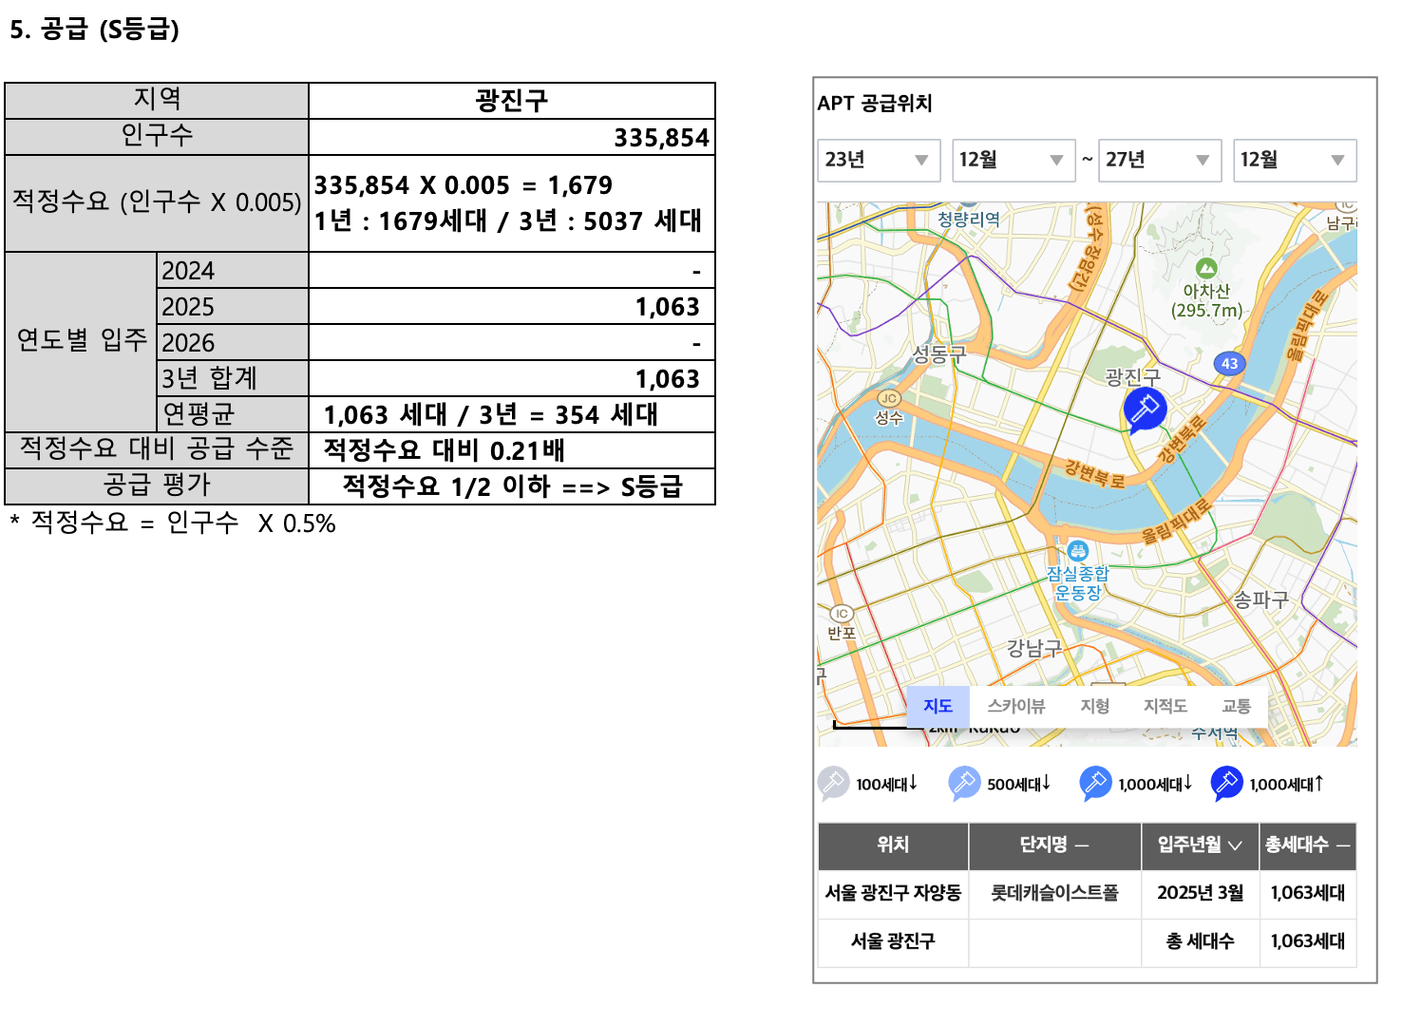
Task: Open the start year 23년 dropdown
Action: 878,160
